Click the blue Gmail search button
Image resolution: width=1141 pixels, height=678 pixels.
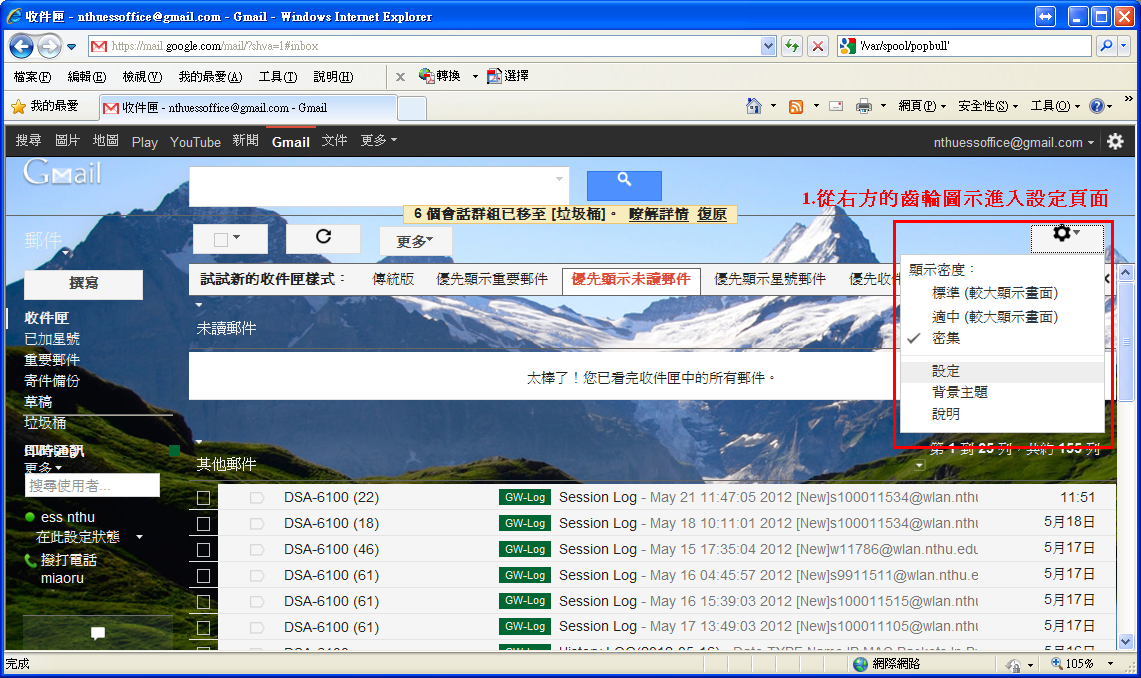624,184
